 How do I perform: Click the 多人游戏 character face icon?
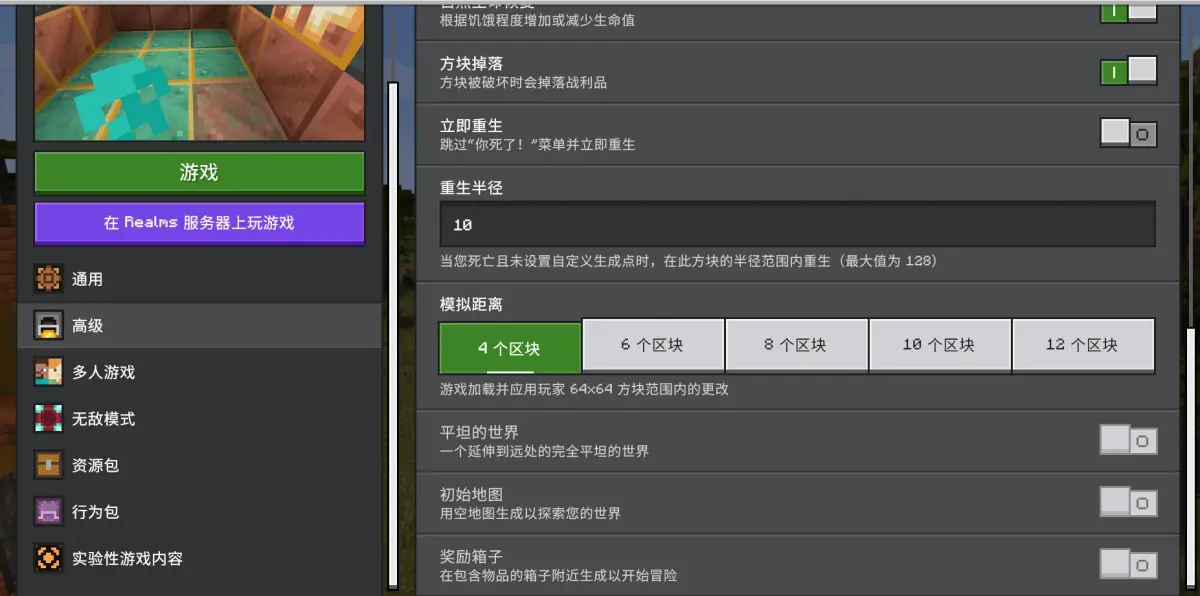pos(48,372)
